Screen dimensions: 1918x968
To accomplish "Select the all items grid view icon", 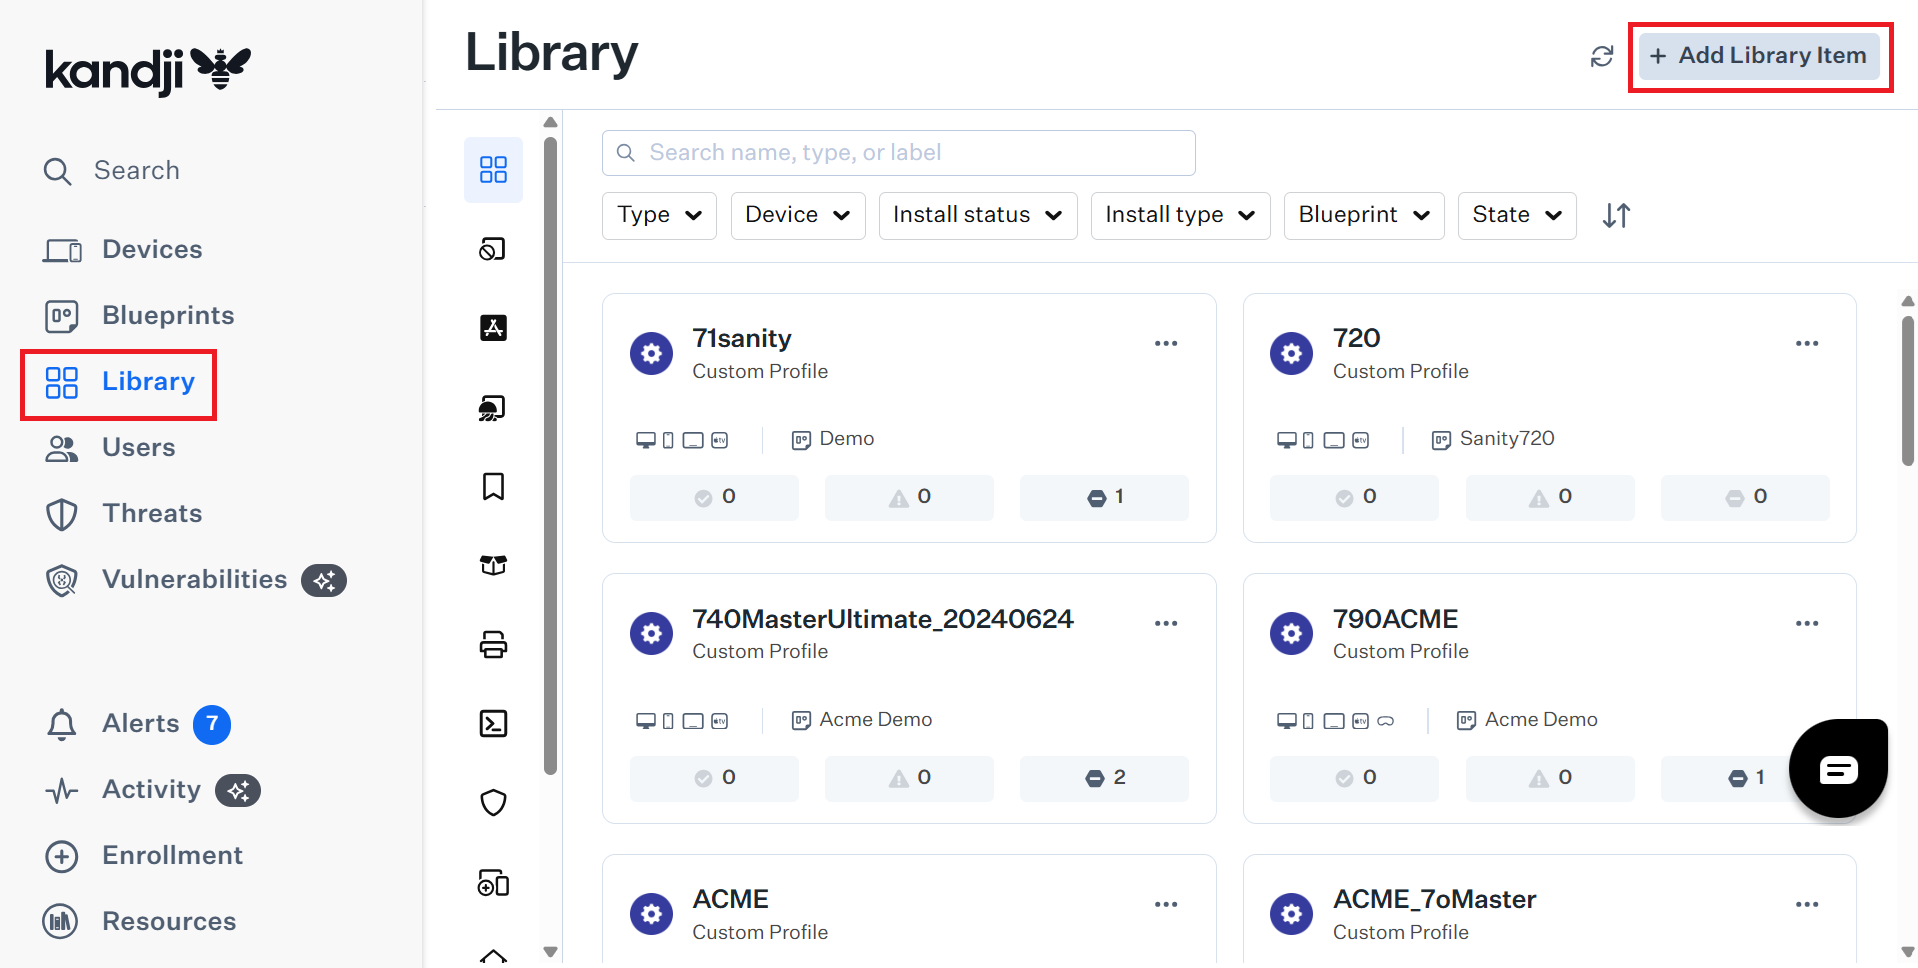I will coord(493,170).
